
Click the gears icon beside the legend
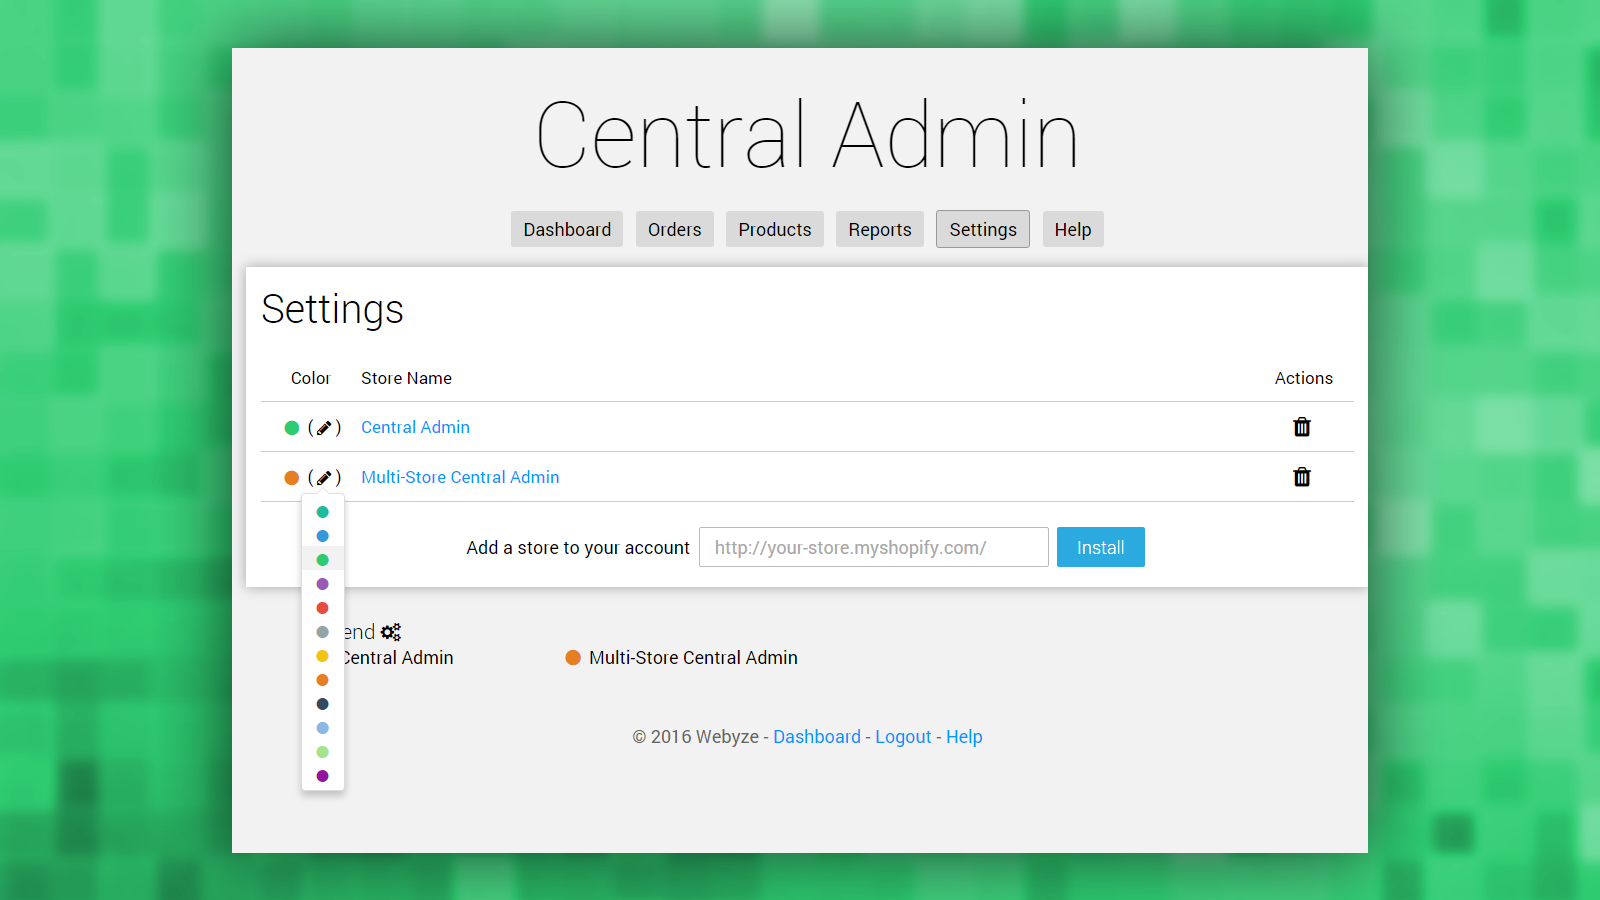click(390, 632)
